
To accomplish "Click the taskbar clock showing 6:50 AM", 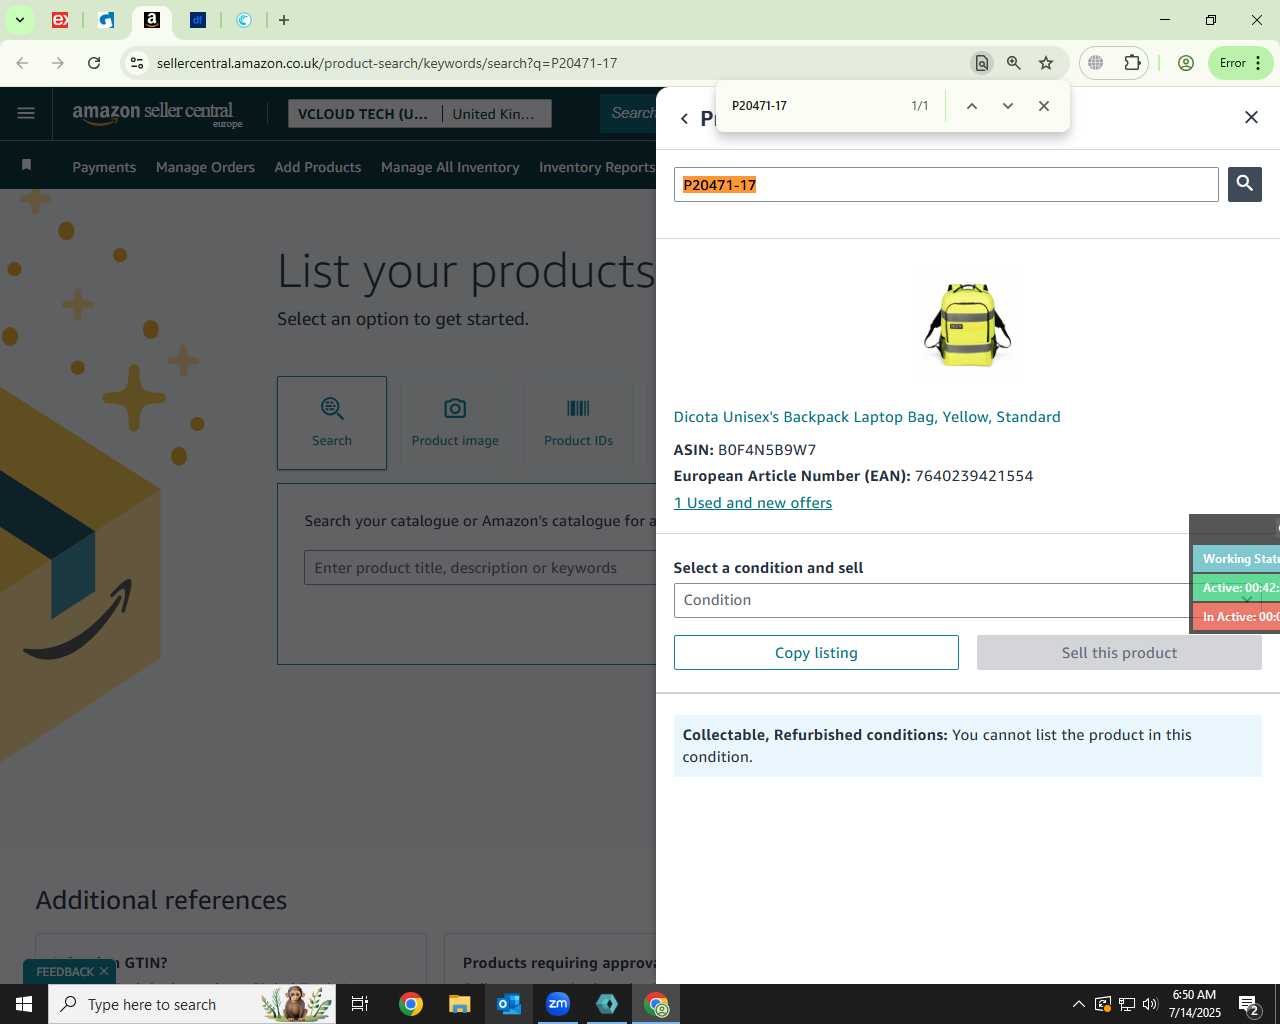I will click(x=1194, y=1004).
